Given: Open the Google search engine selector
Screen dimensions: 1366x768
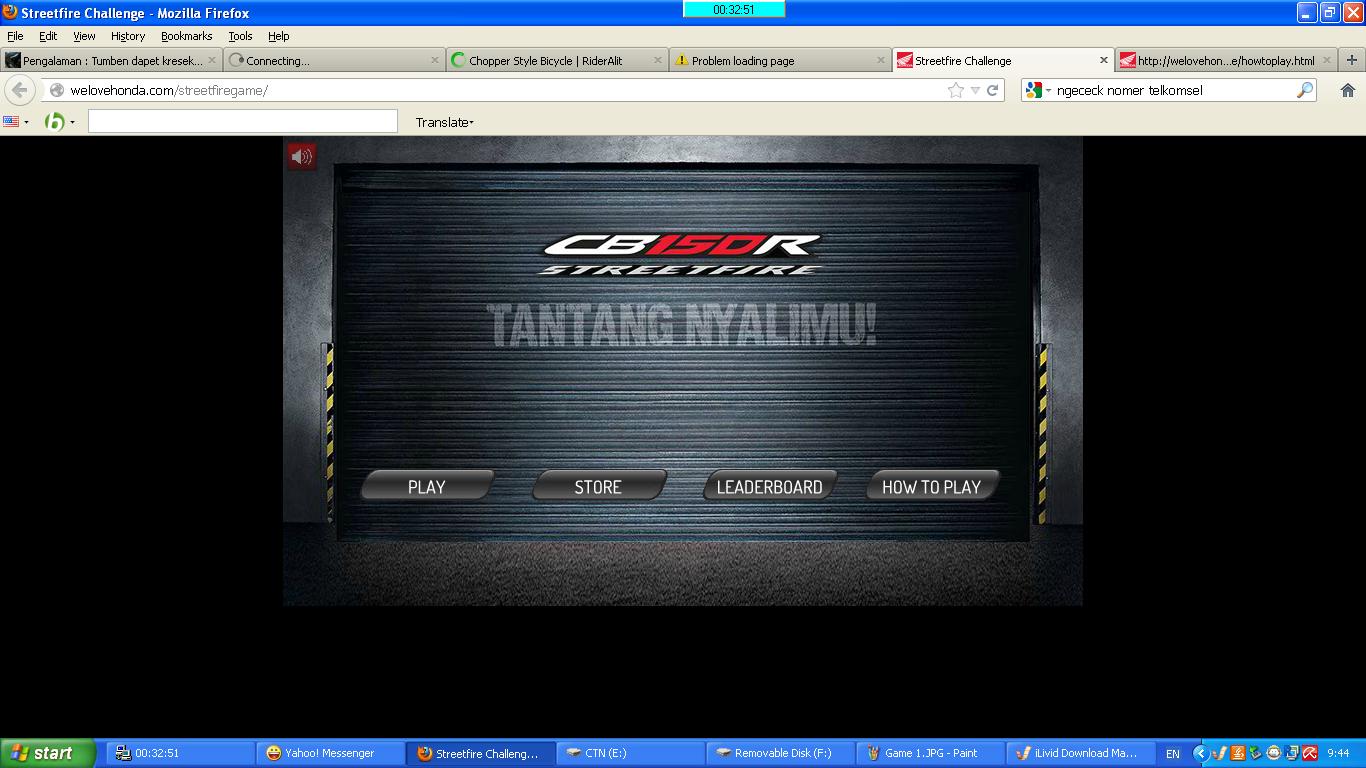Looking at the screenshot, I should 1037,90.
